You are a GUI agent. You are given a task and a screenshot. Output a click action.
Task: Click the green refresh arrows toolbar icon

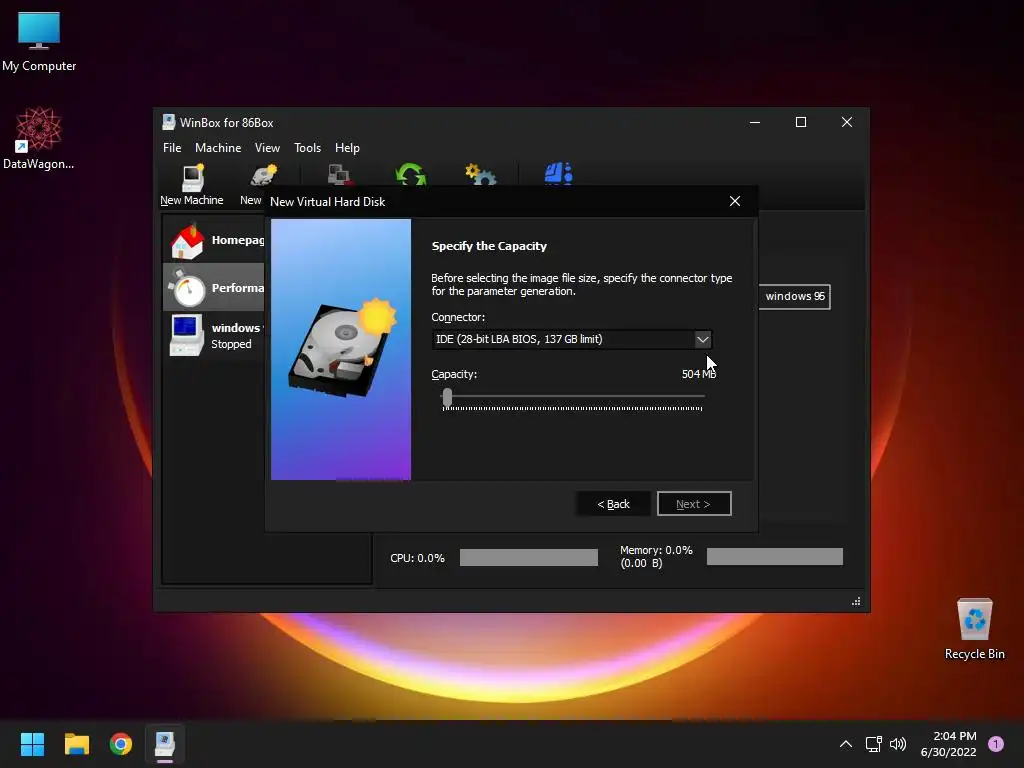pos(411,174)
